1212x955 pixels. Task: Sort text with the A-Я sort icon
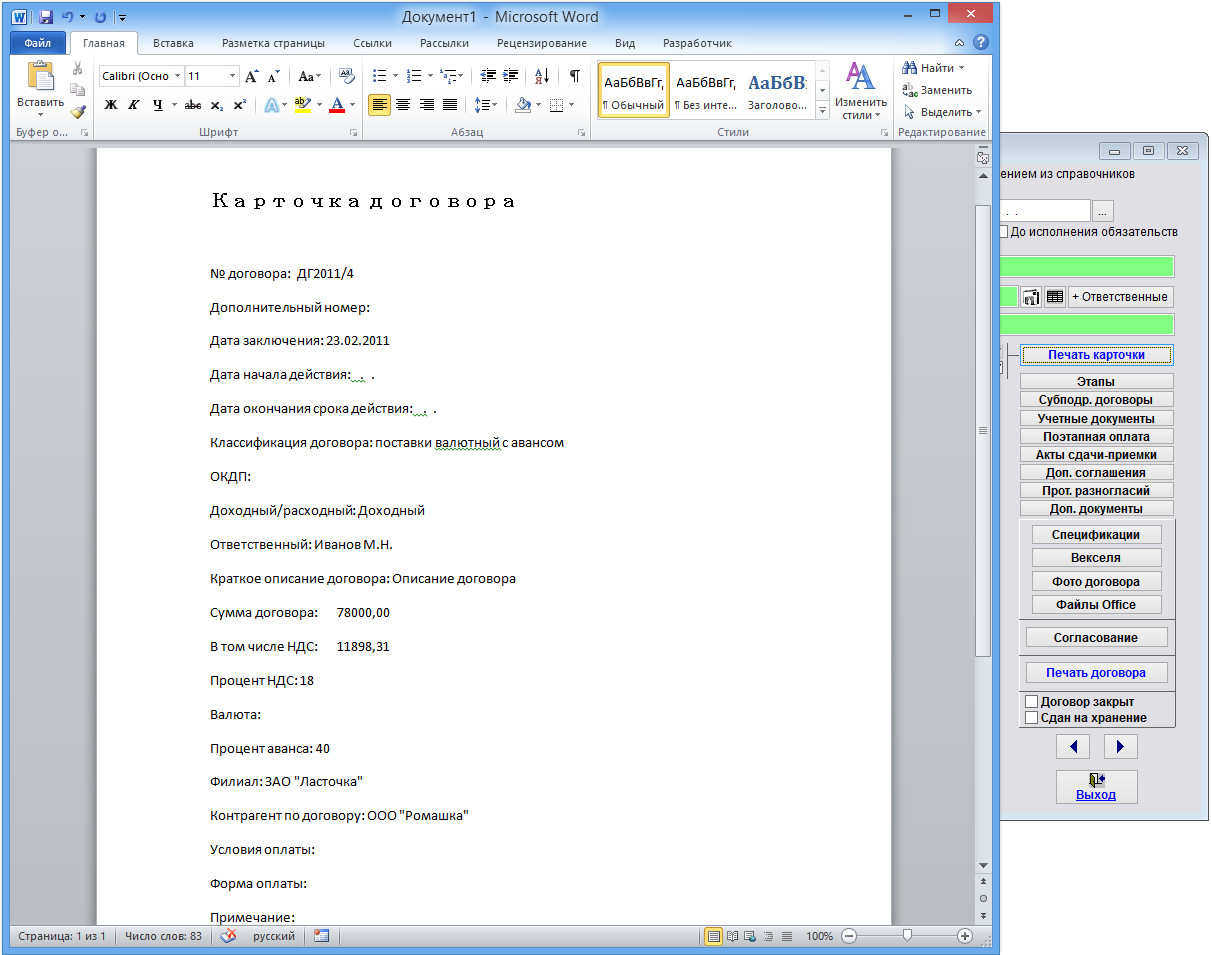point(542,76)
